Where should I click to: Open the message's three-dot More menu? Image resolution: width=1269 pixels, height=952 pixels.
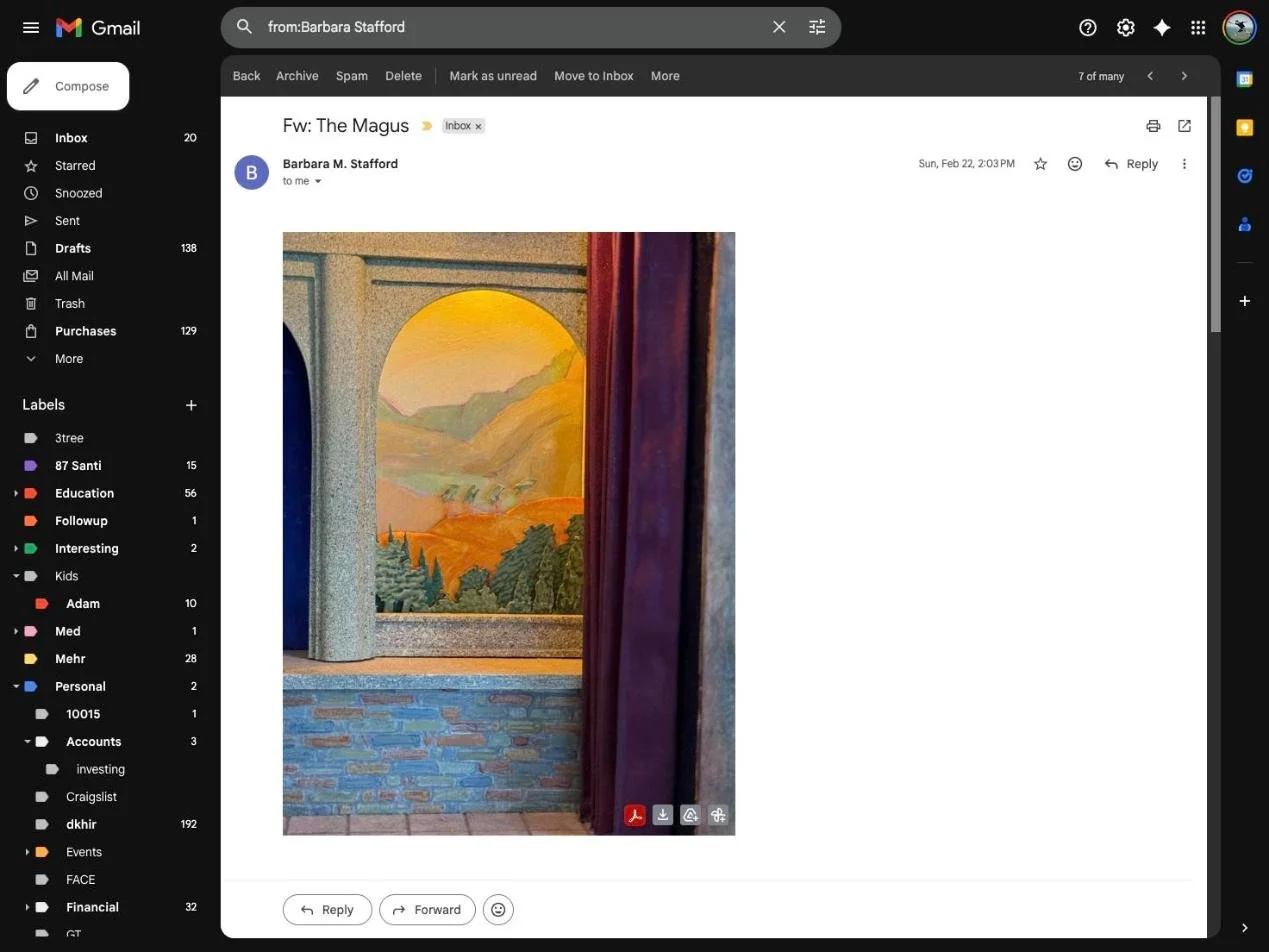1184,164
